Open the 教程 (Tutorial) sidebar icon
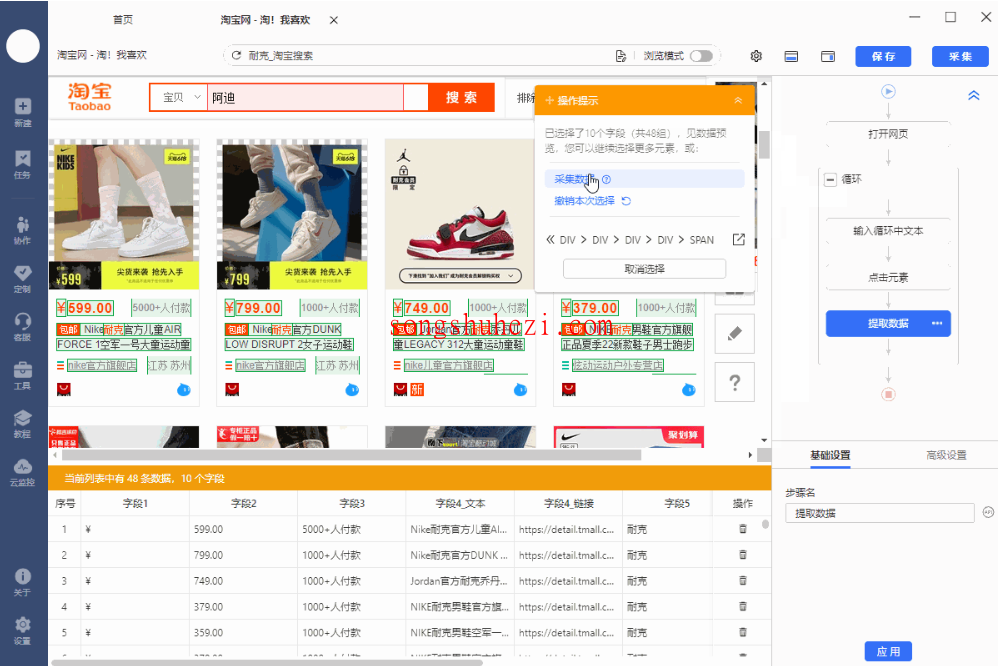Screen dimensions: 1000x666 pyautogui.click(x=23, y=424)
